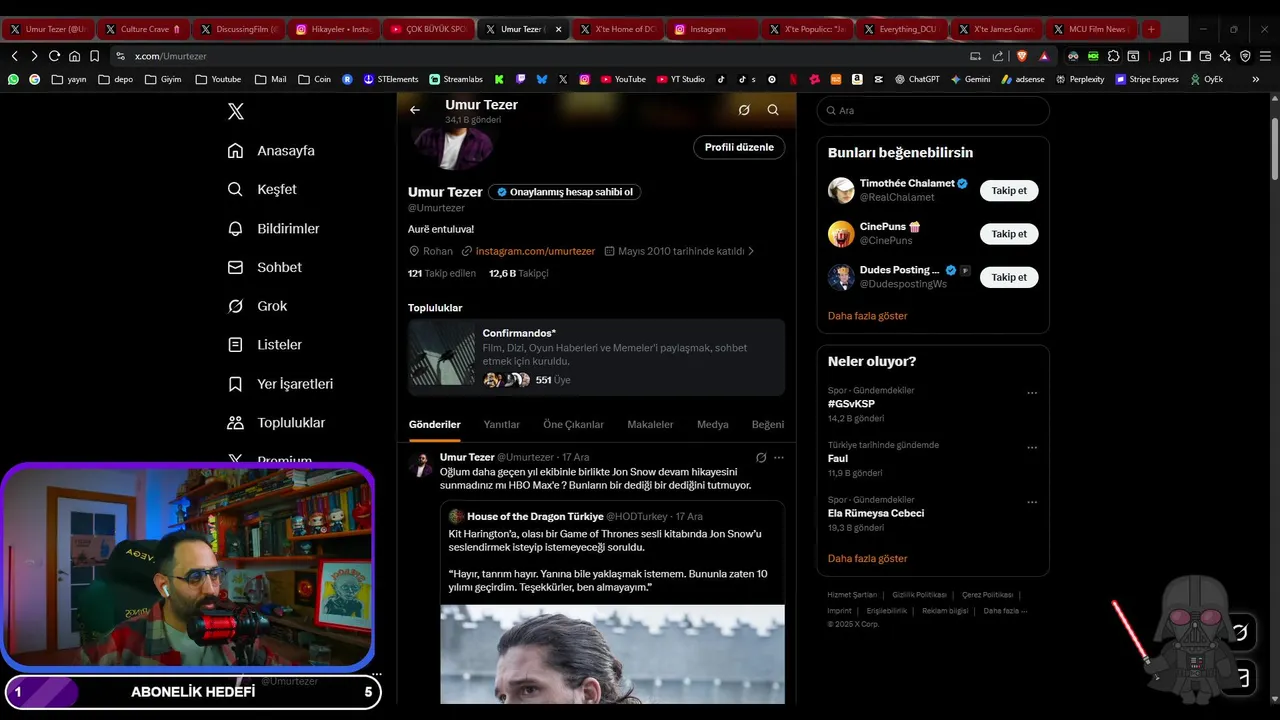Click share icon in address bar
Screen dimensions: 1280x720
pos(998,56)
